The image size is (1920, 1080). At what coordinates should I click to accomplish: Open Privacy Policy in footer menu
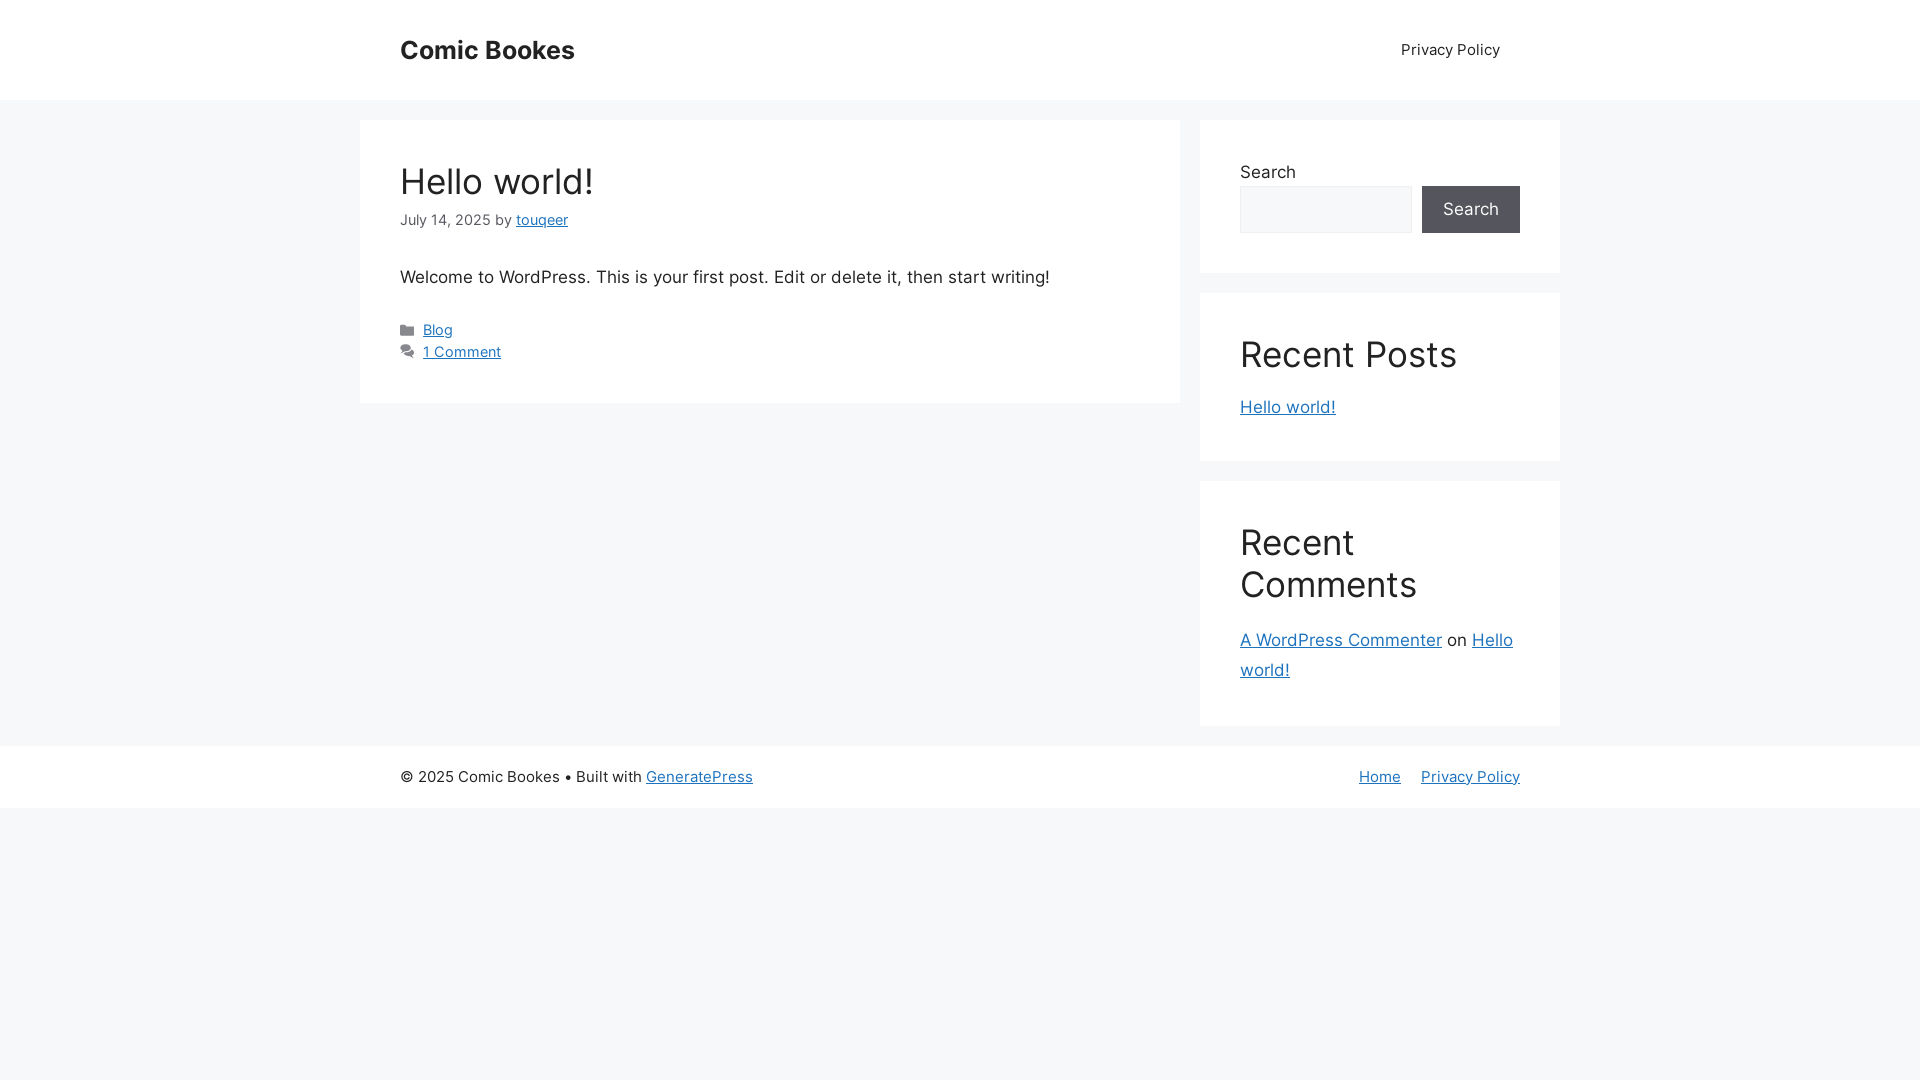tap(1470, 777)
